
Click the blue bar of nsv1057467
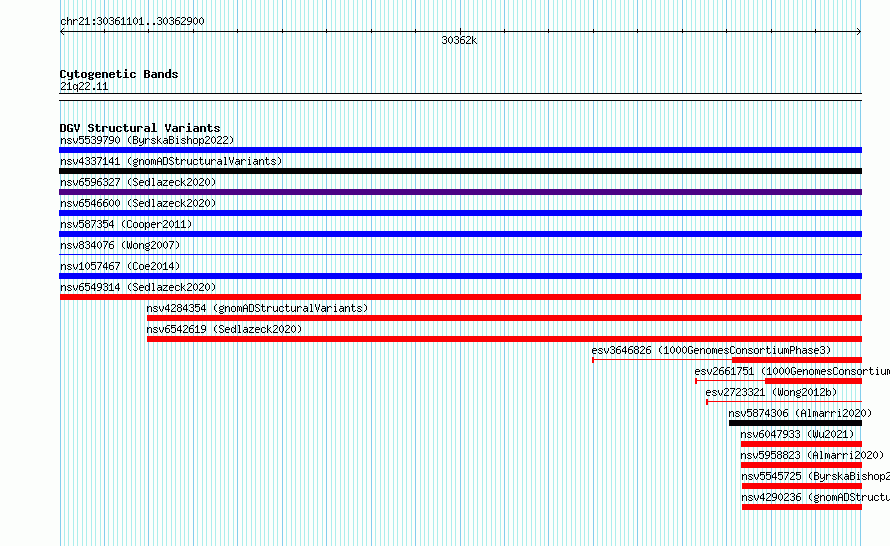[x=460, y=276]
